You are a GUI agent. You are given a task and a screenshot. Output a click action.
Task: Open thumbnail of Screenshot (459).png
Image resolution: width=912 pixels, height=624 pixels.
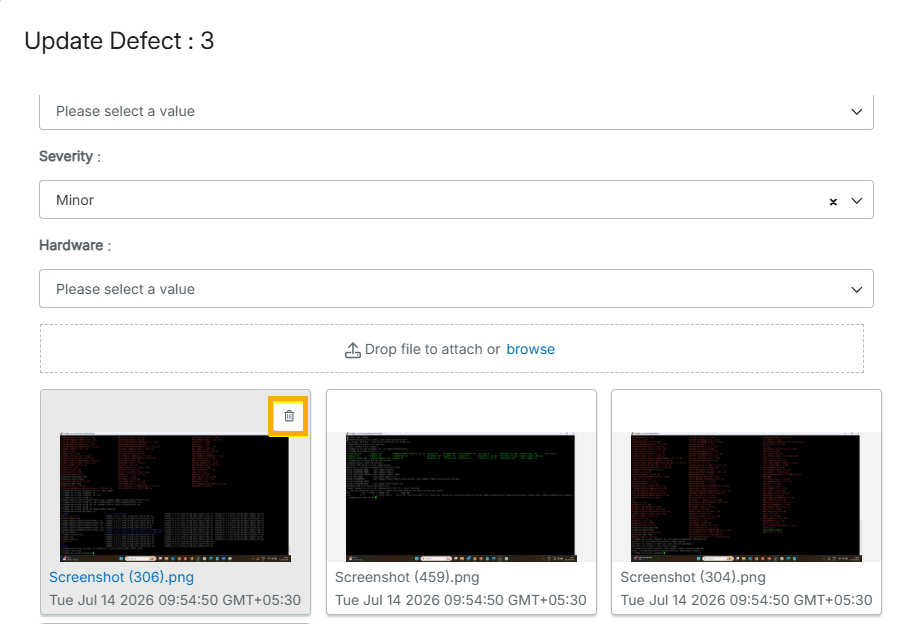pyautogui.click(x=461, y=497)
